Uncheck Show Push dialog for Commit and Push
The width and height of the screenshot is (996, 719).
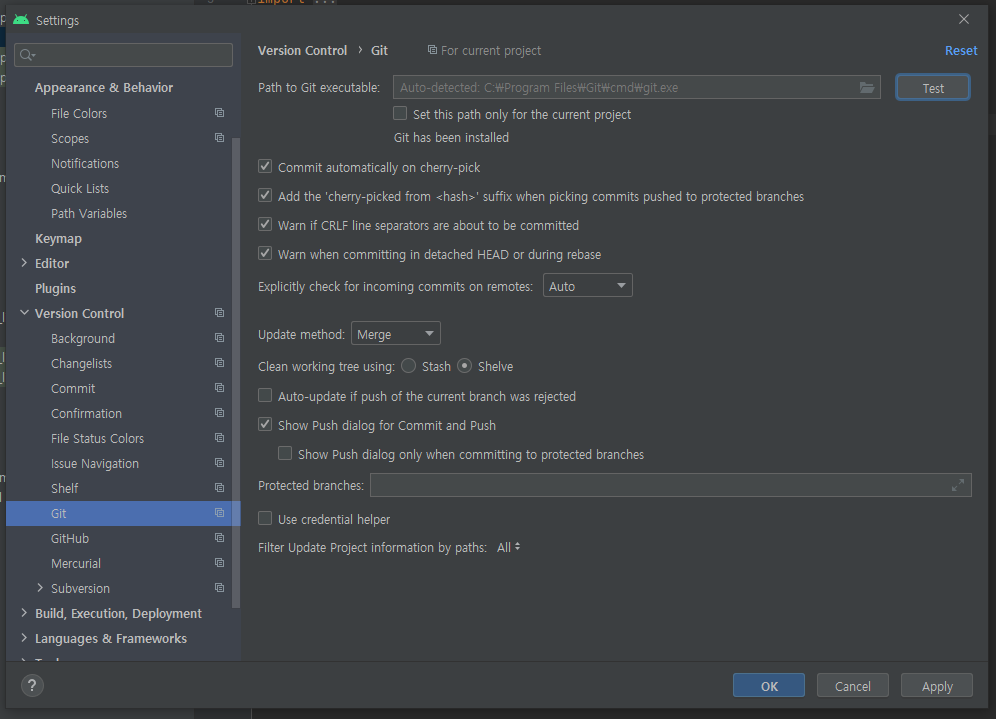click(265, 424)
